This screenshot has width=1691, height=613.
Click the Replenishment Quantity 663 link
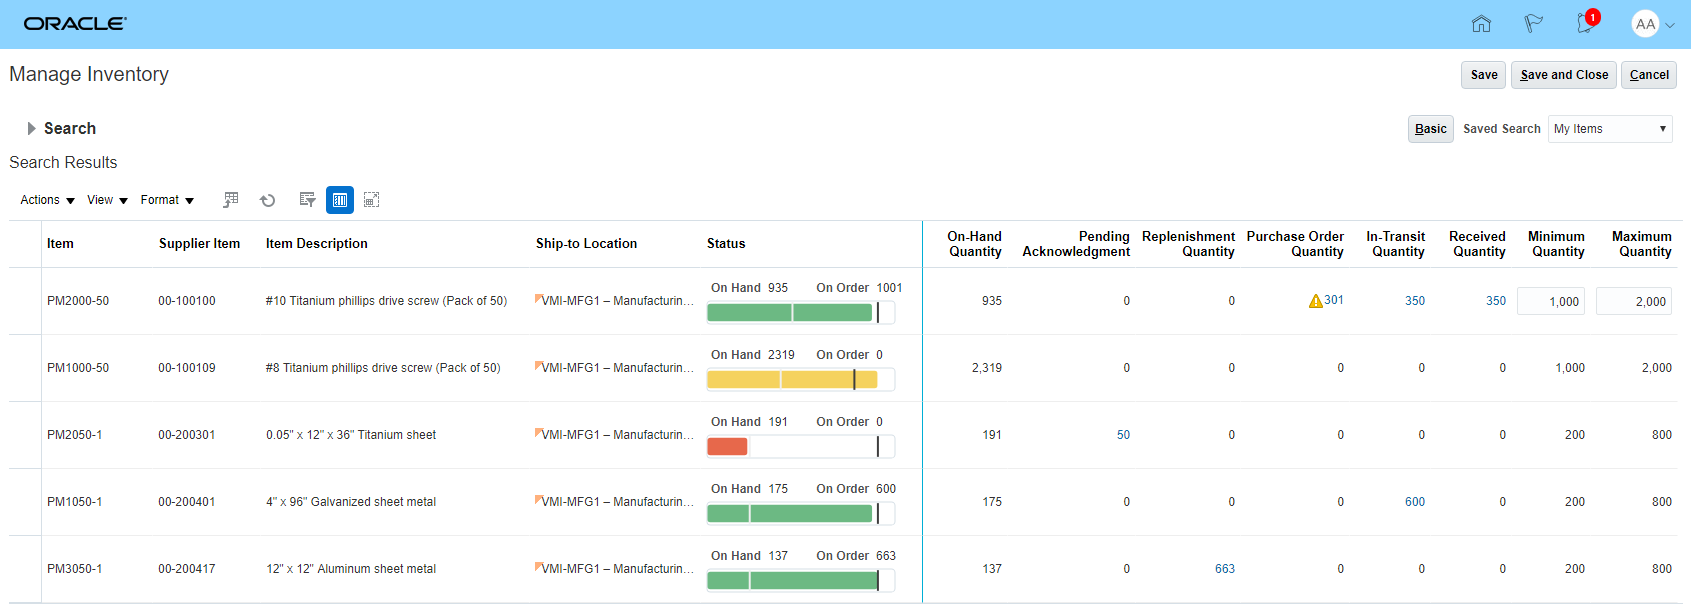[1224, 569]
